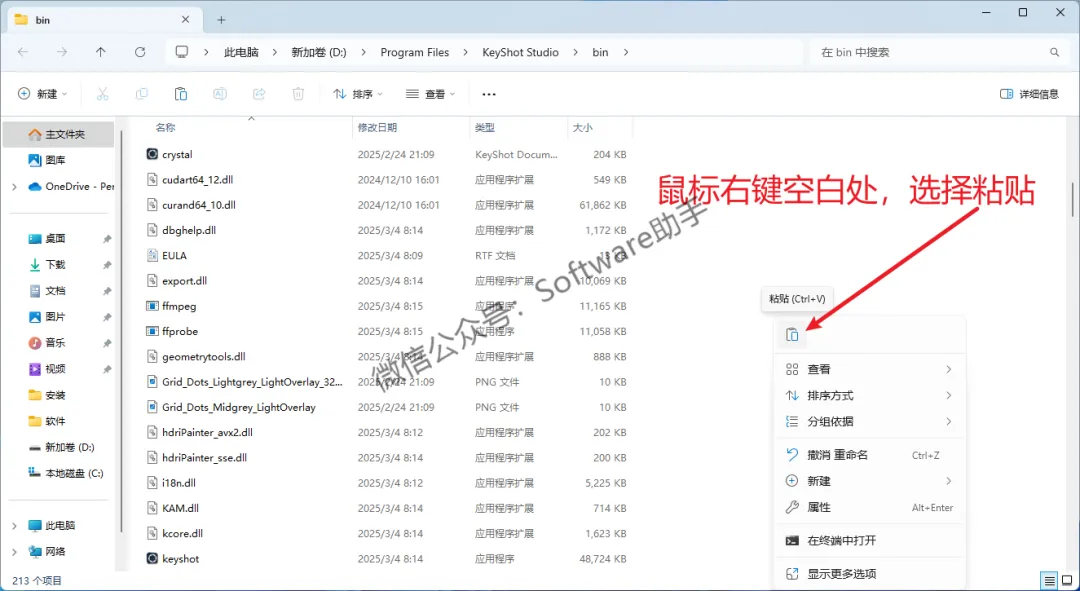Click Program Files breadcrumb
Viewport: 1080px width, 591px height.
(x=415, y=52)
